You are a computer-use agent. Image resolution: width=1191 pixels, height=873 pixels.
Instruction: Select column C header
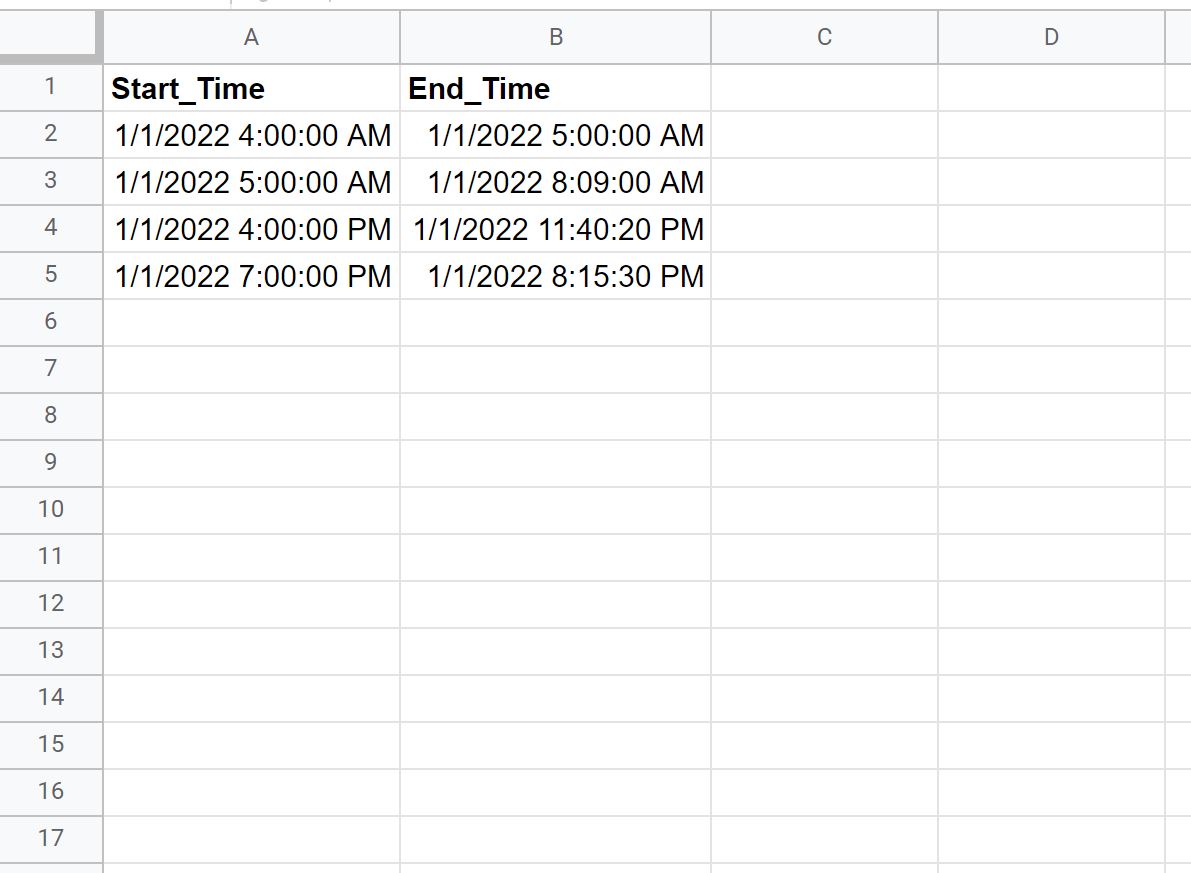click(x=824, y=37)
